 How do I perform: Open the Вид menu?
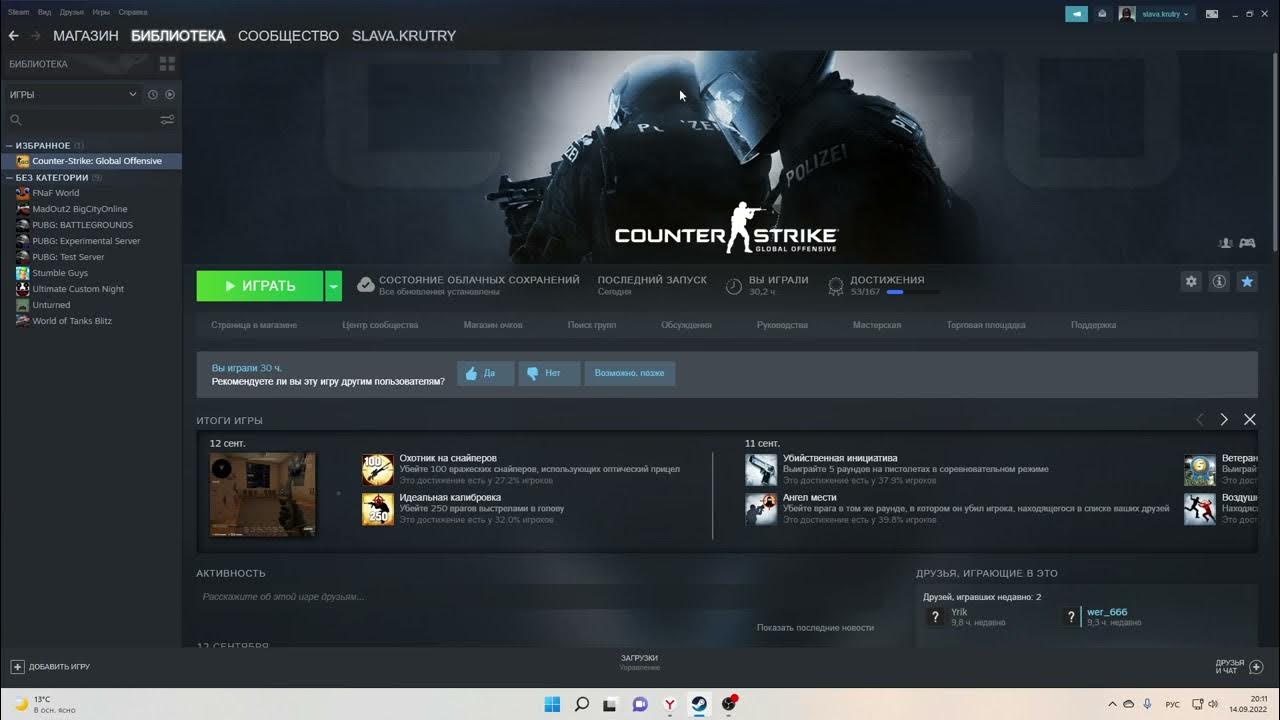44,12
